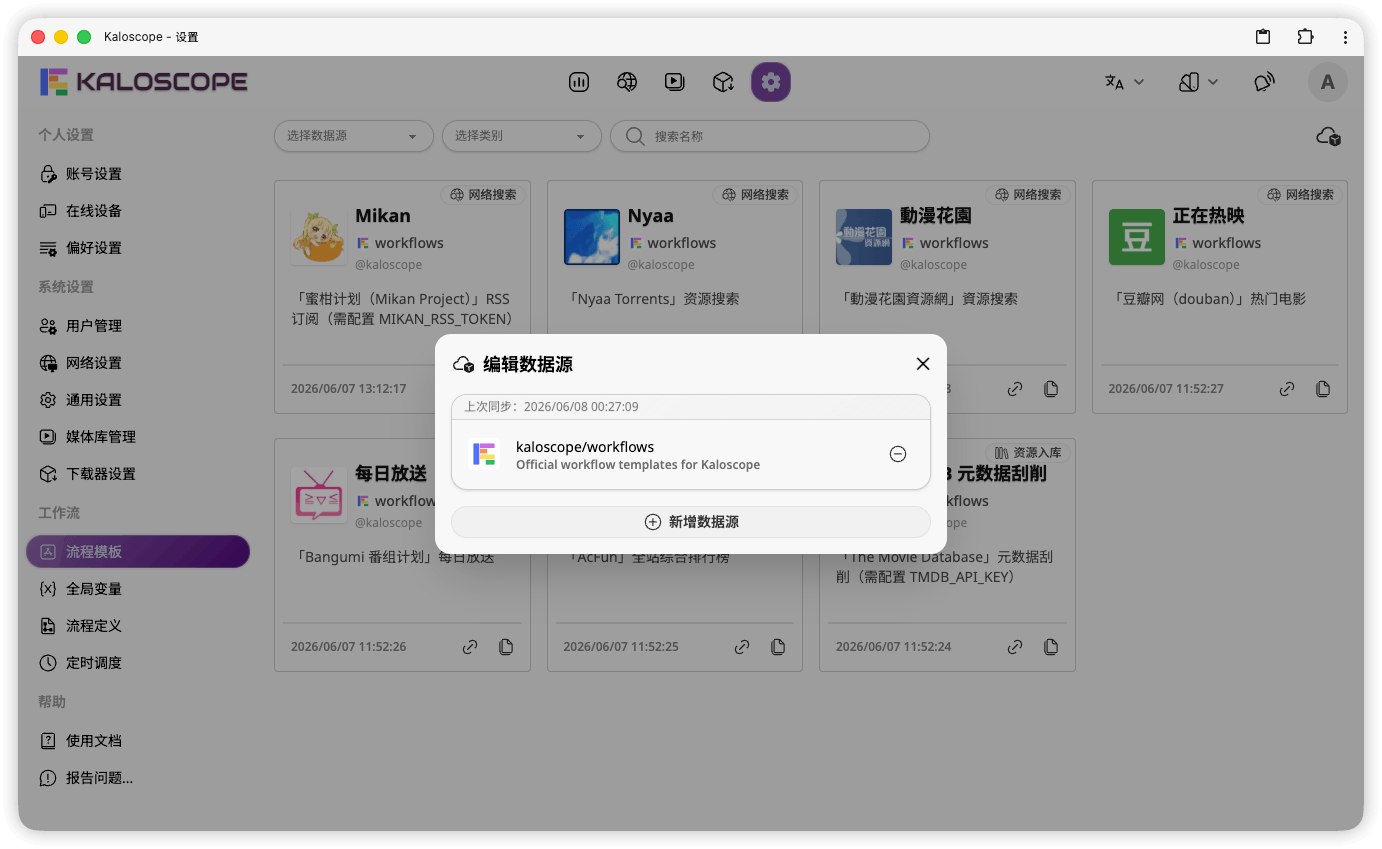Click the 正在热映 green 豆 thumbnail
The width and height of the screenshot is (1382, 849).
click(1137, 237)
